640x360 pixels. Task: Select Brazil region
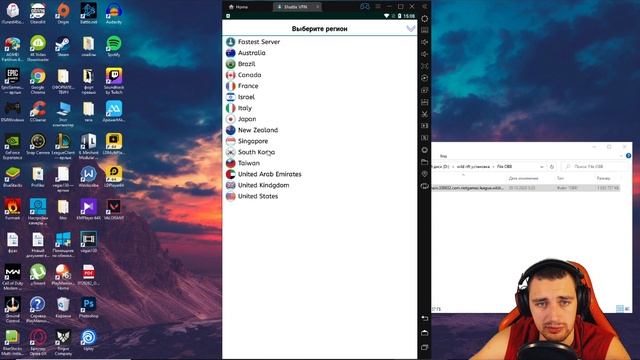point(320,64)
